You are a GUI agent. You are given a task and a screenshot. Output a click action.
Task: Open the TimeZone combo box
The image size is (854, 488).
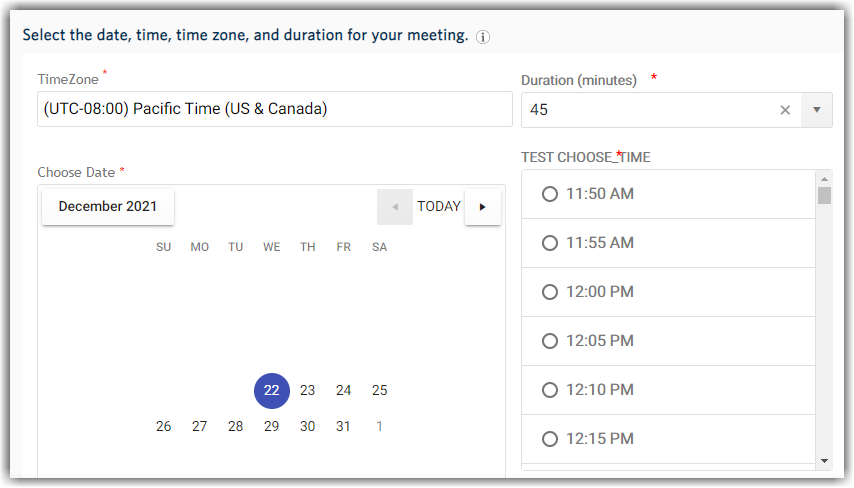click(x=274, y=109)
